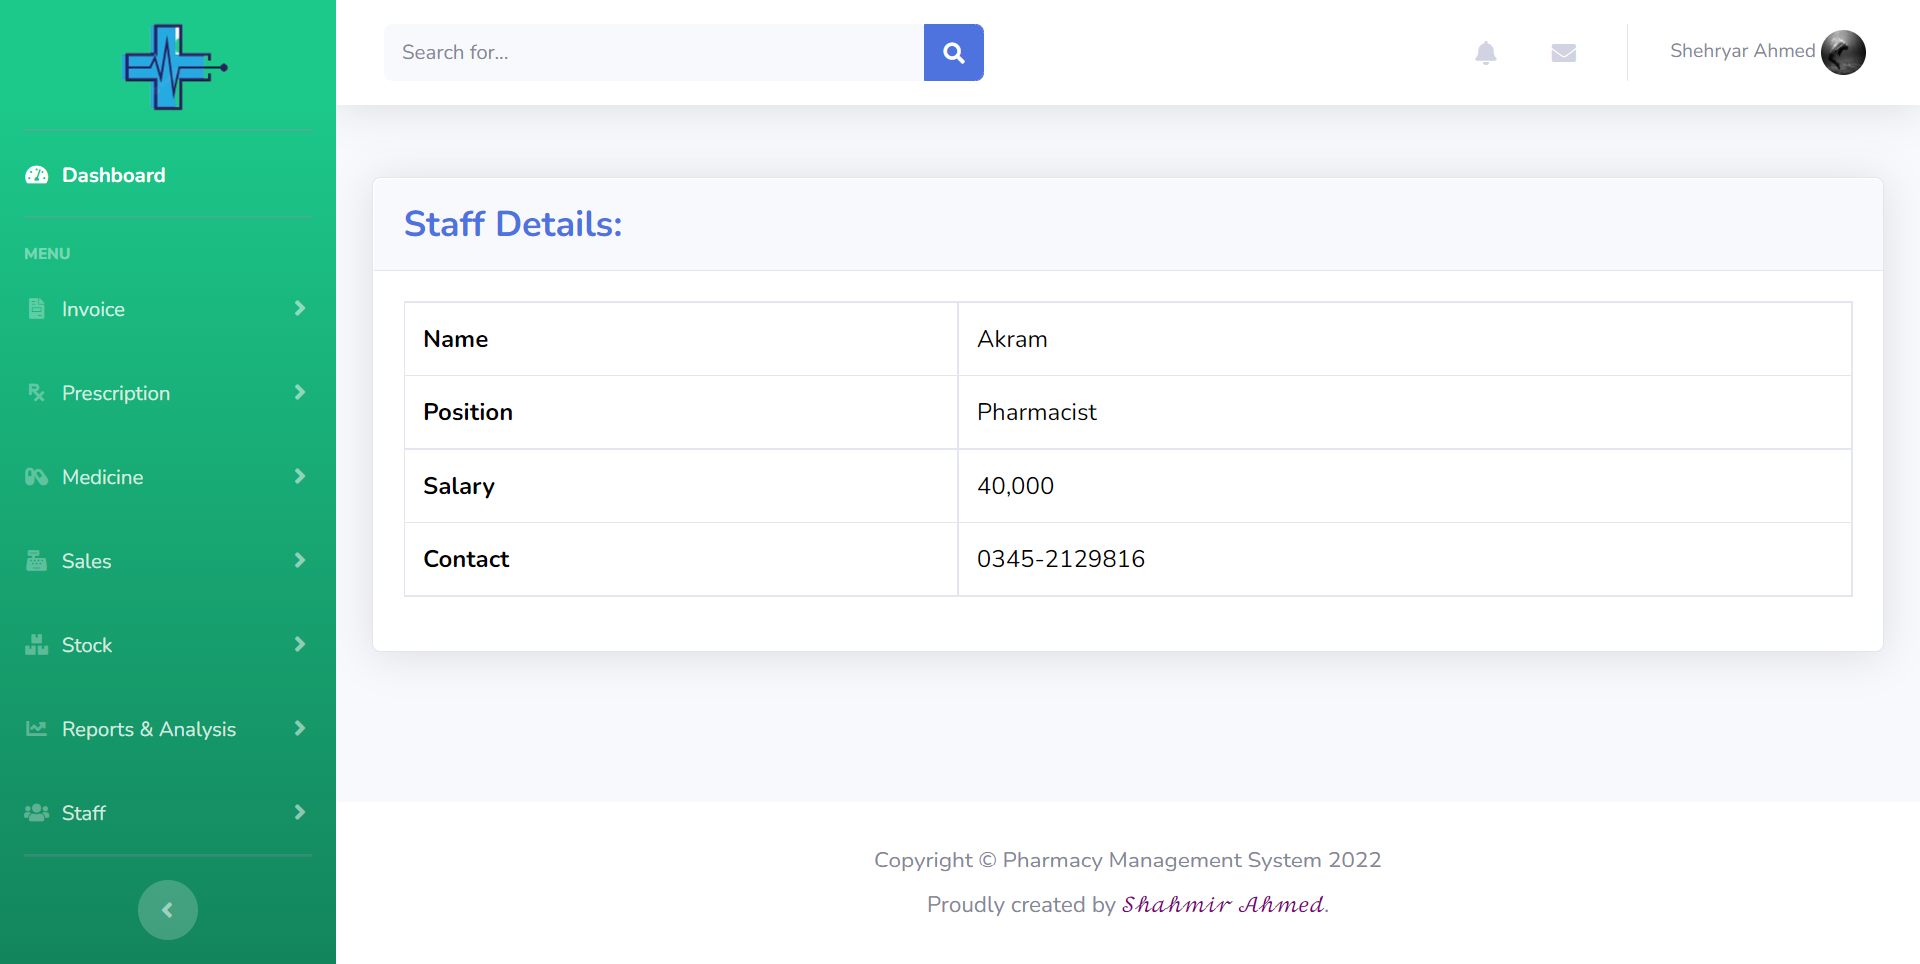The width and height of the screenshot is (1920, 964).
Task: Click the Medicine pills icon
Action: point(37,477)
